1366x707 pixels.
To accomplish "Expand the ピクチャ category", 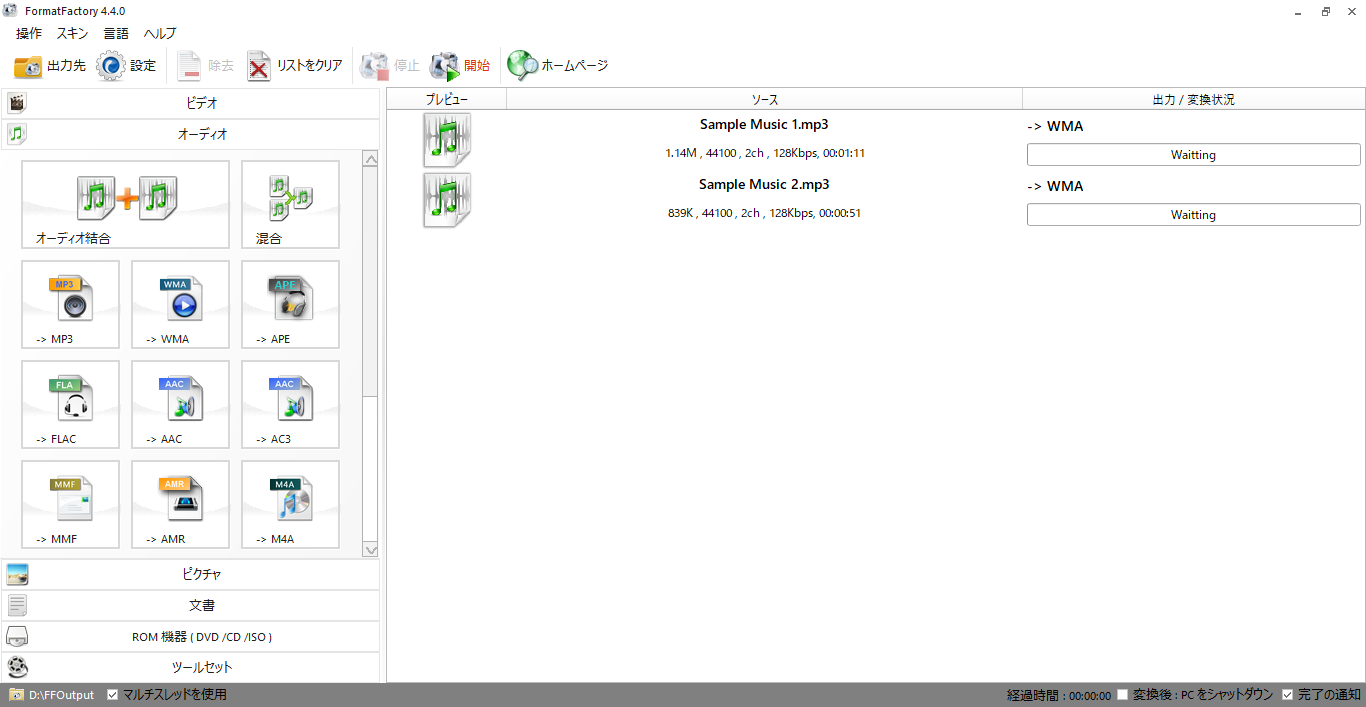I will [190, 575].
